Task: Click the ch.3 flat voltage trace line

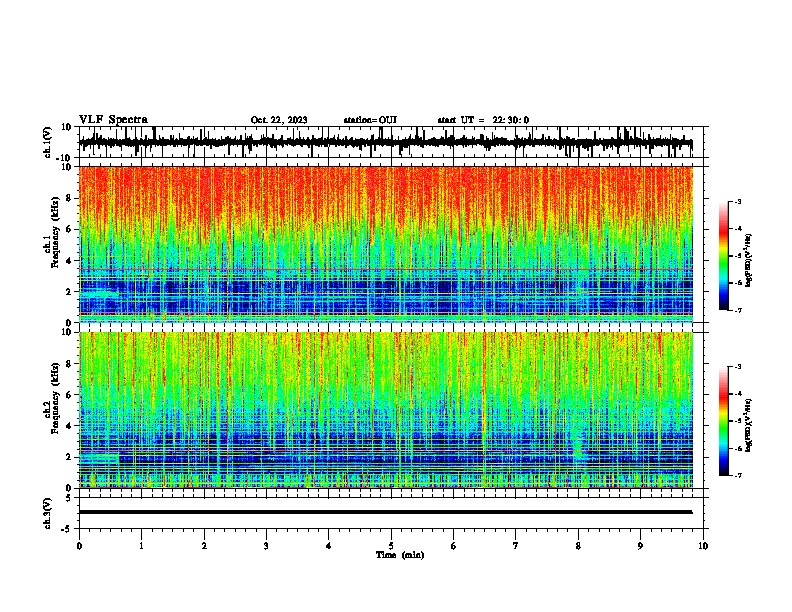Action: [386, 512]
